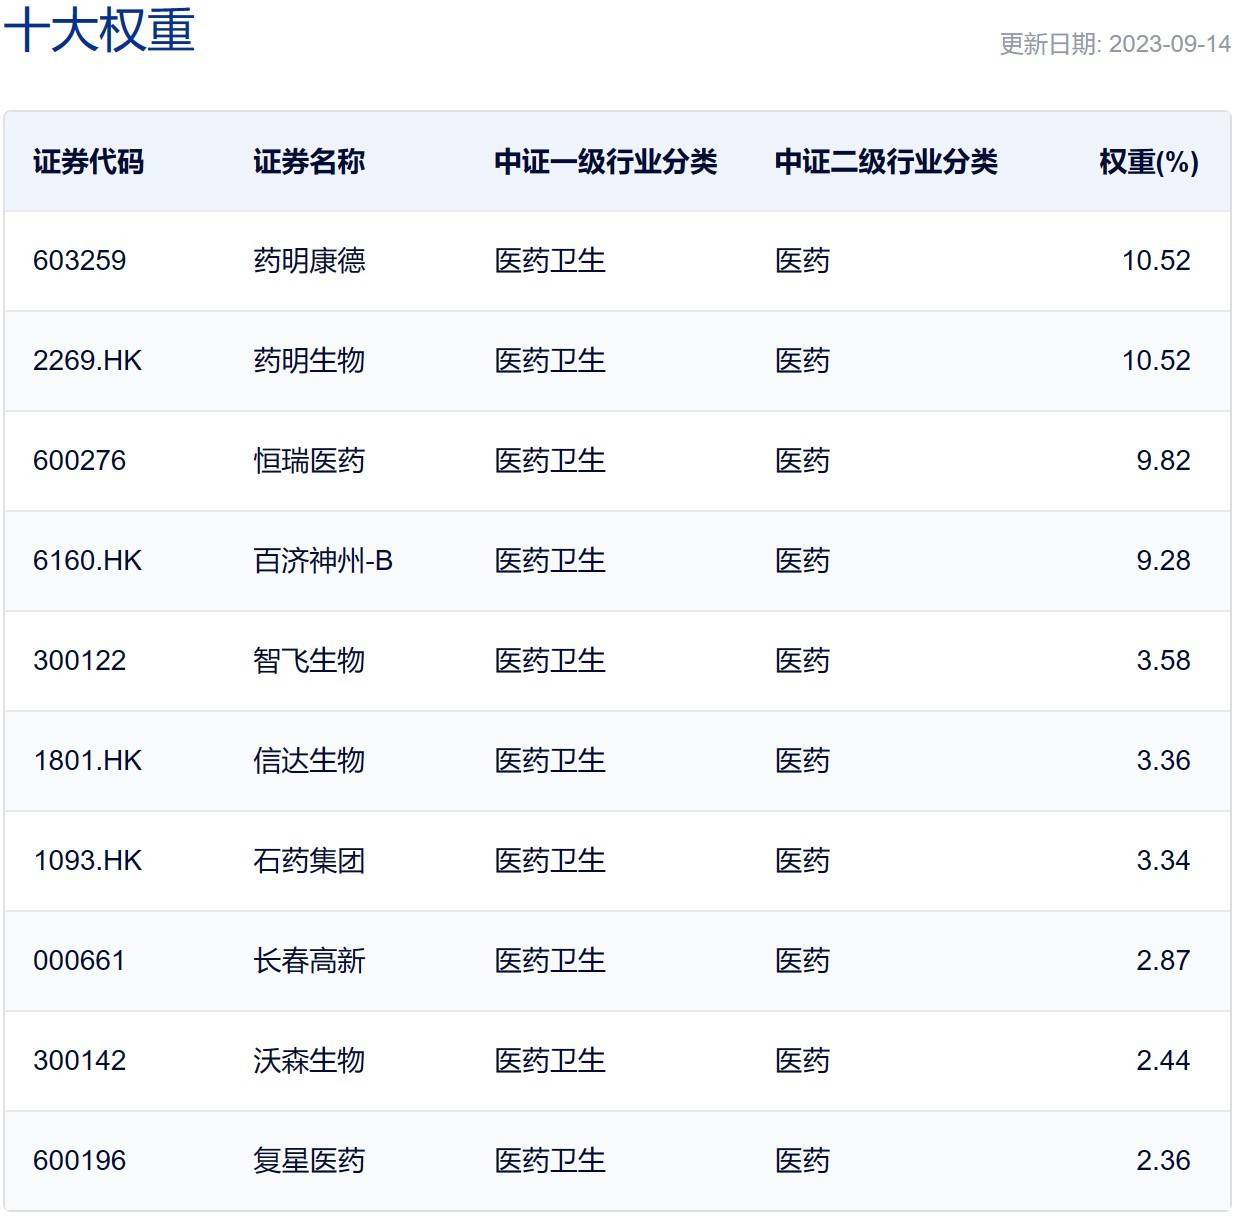
Task: Click the 中证一级行业分类 column header
Action: click(x=605, y=162)
